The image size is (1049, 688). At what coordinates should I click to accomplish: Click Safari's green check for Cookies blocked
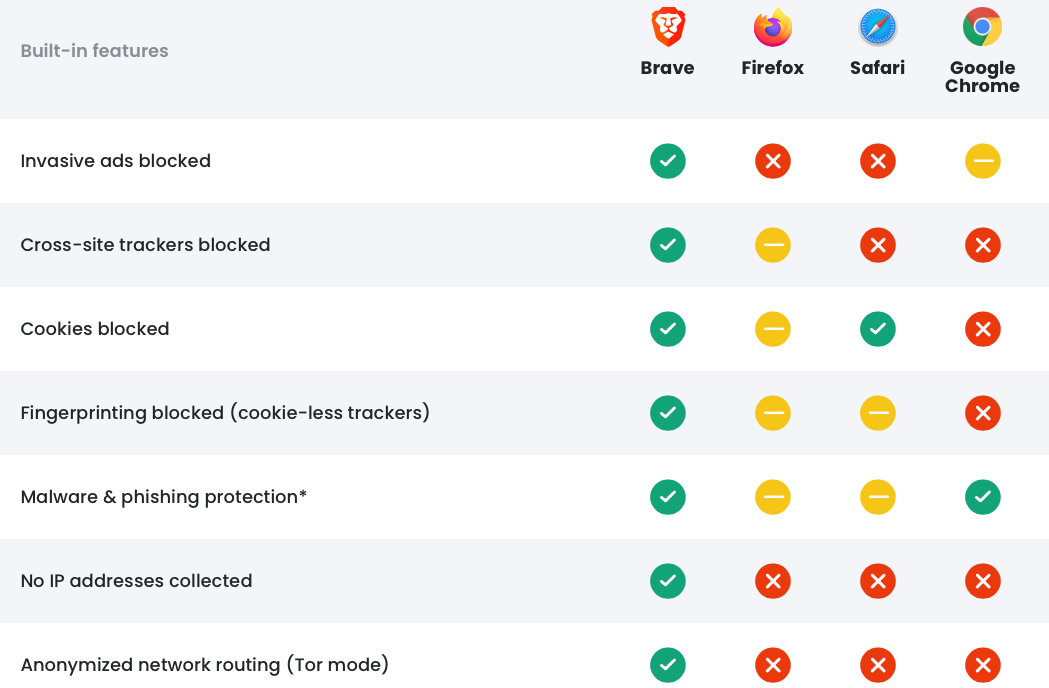pos(878,329)
